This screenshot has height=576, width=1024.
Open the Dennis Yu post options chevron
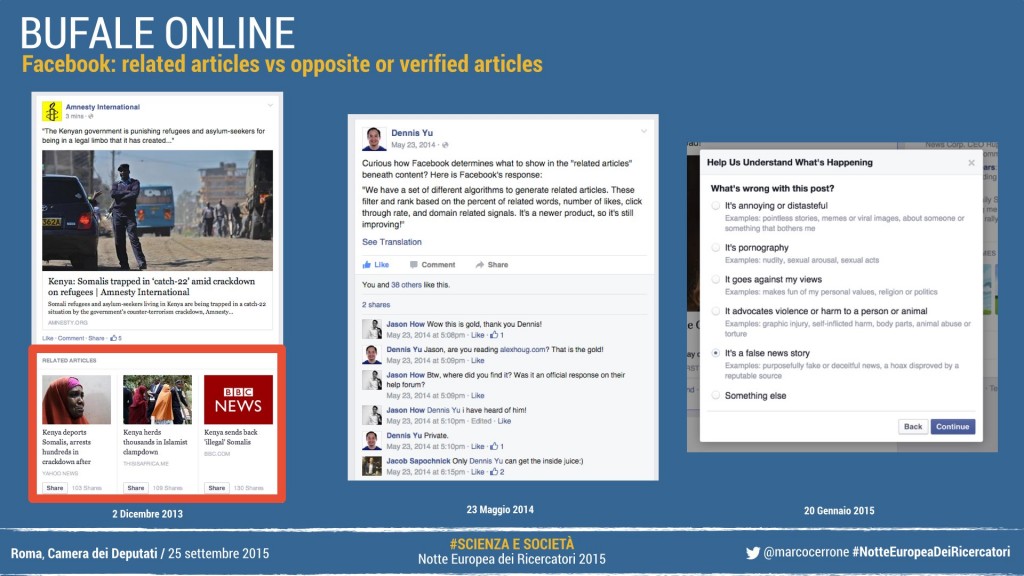coord(643,132)
